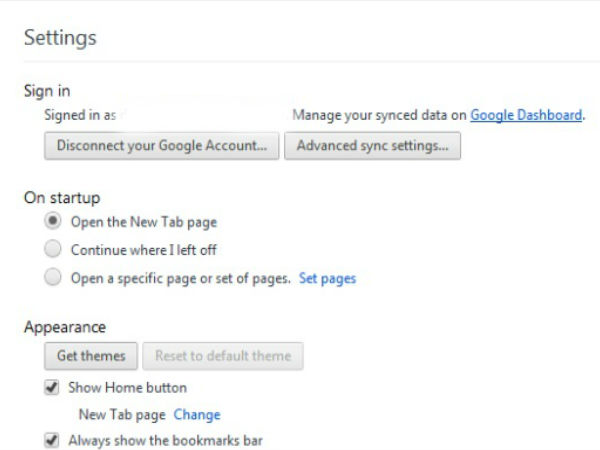600x450 pixels.
Task: Click the Appearance section heading
Action: pyautogui.click(x=65, y=327)
